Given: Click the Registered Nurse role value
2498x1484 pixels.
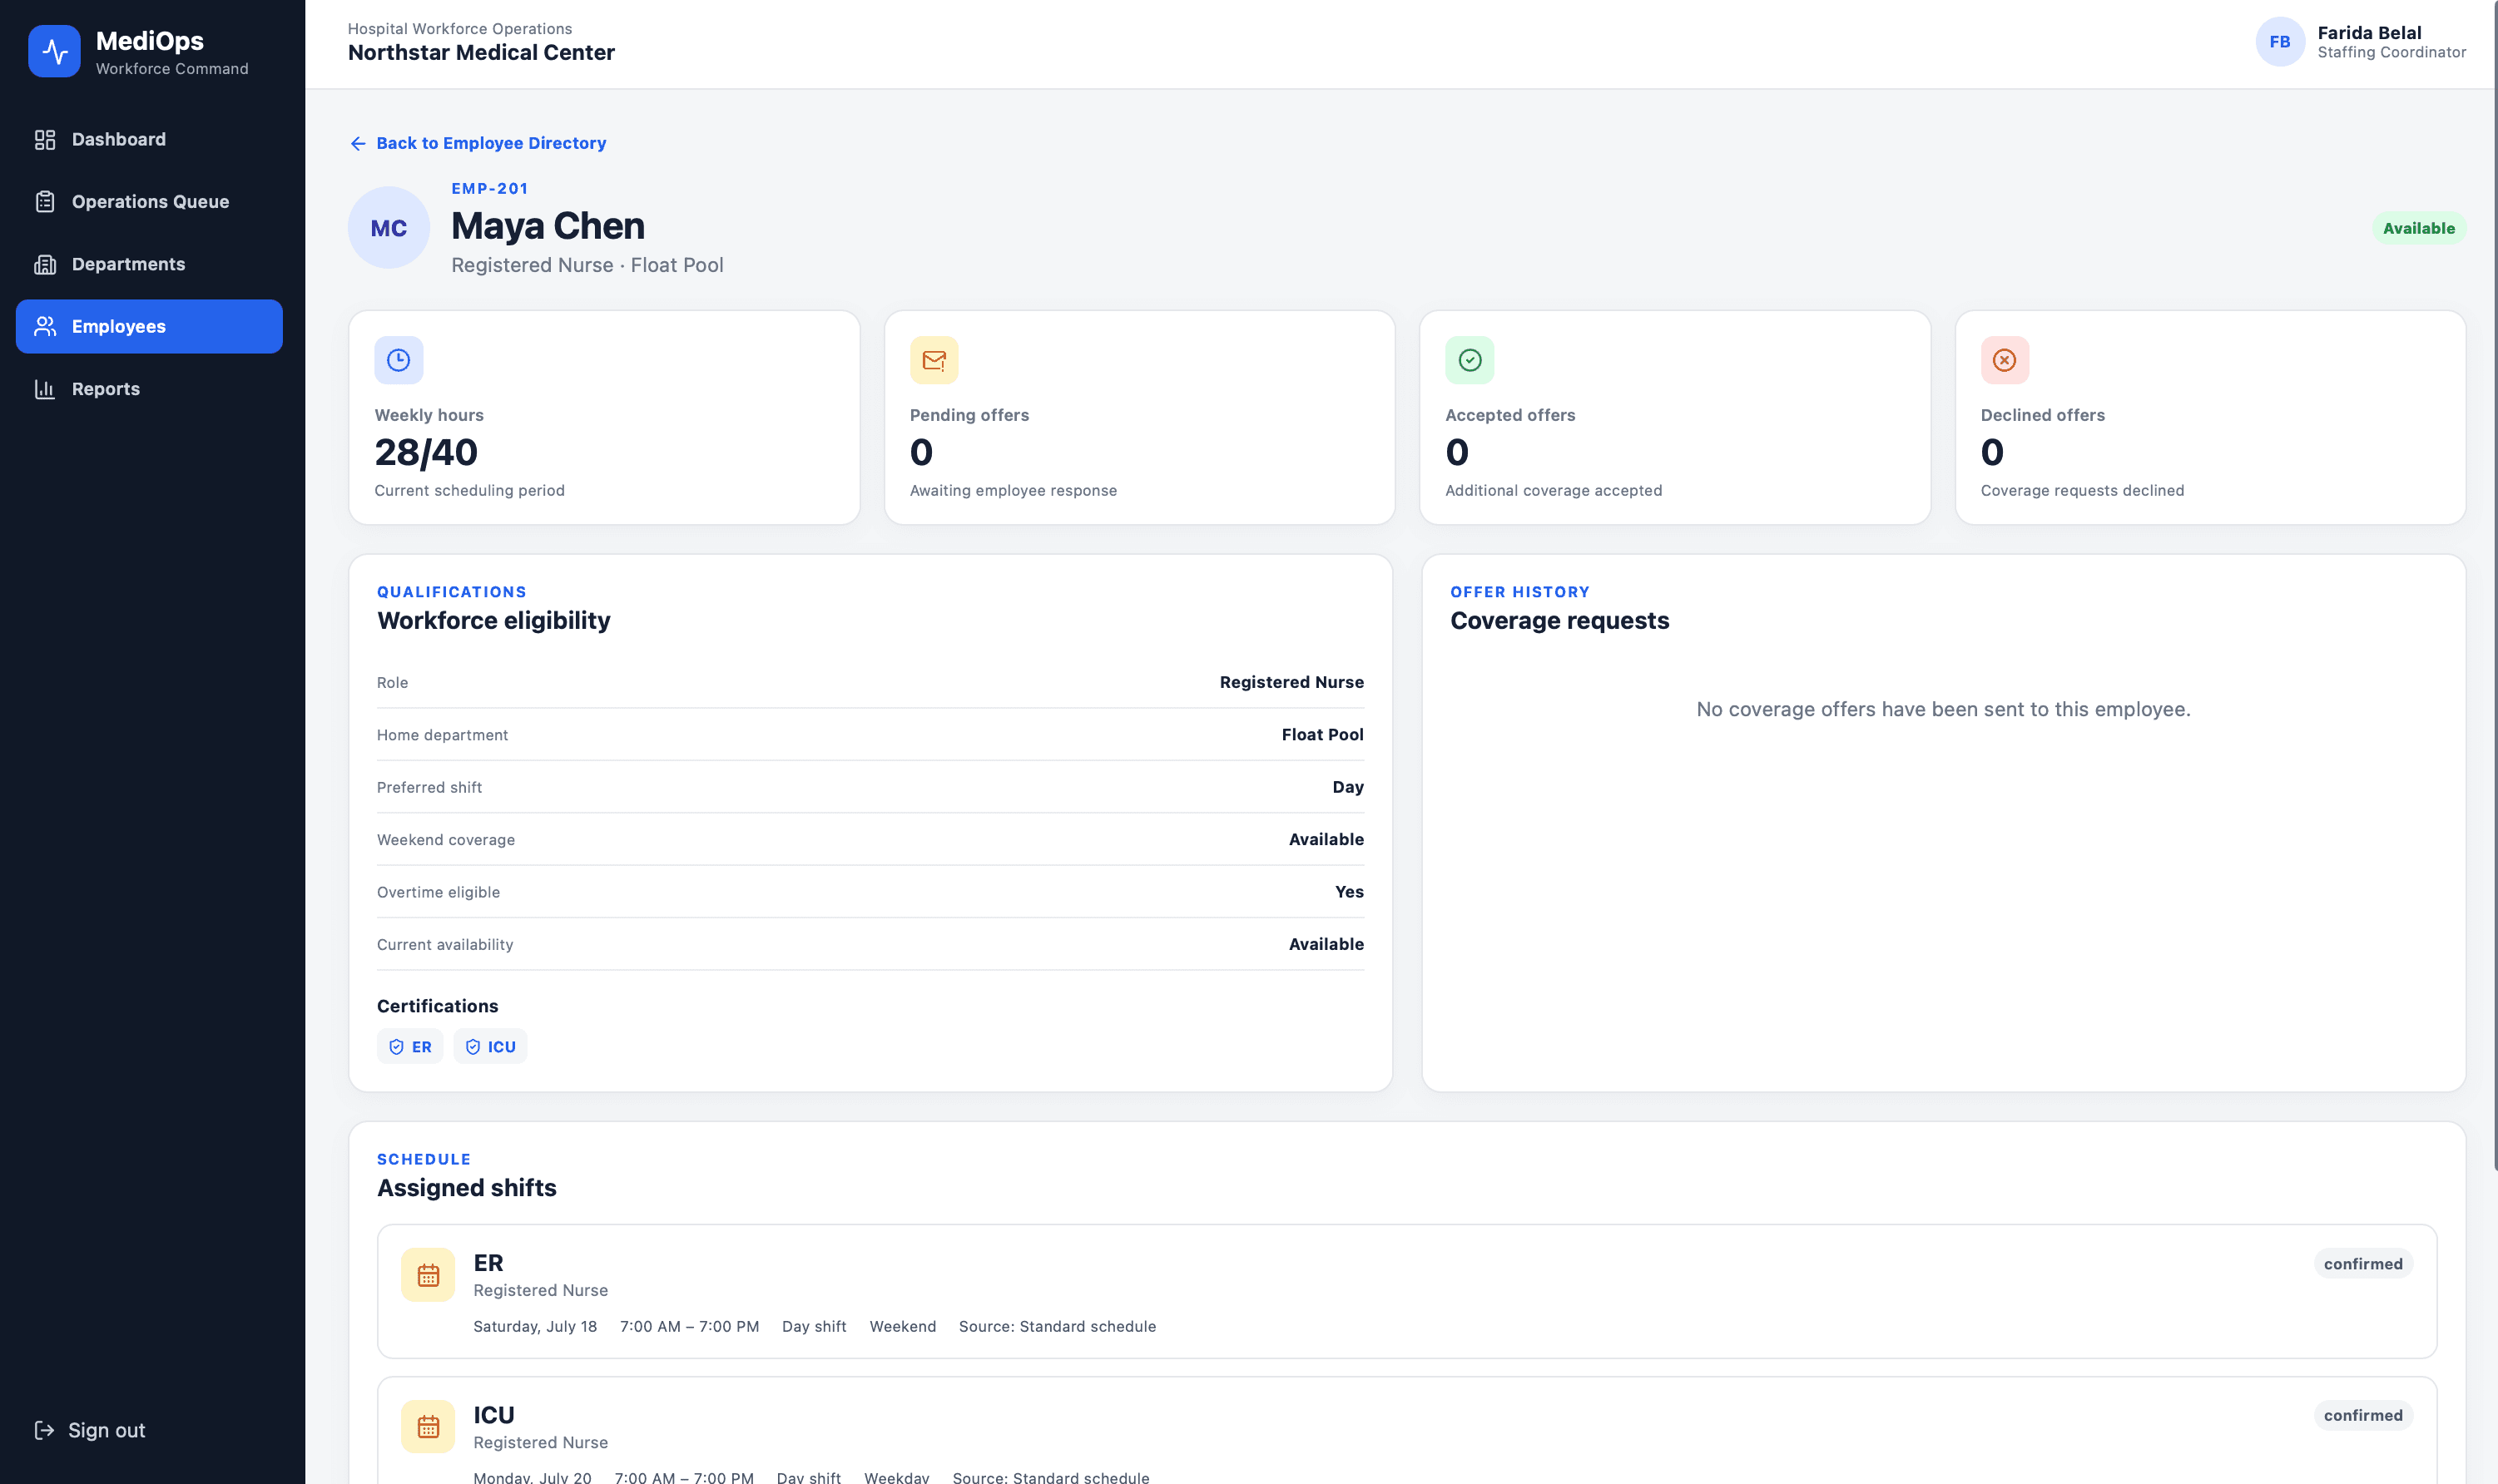Looking at the screenshot, I should click(x=1291, y=682).
